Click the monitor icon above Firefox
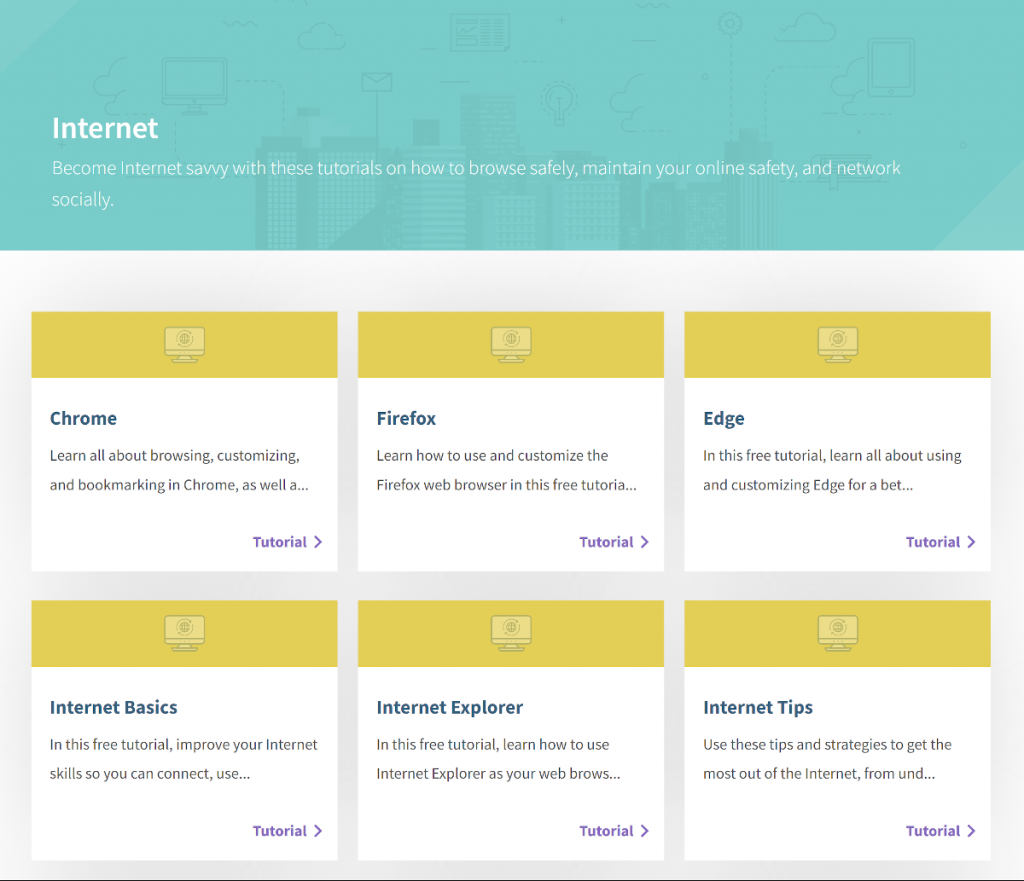The width and height of the screenshot is (1024, 881). pos(511,343)
